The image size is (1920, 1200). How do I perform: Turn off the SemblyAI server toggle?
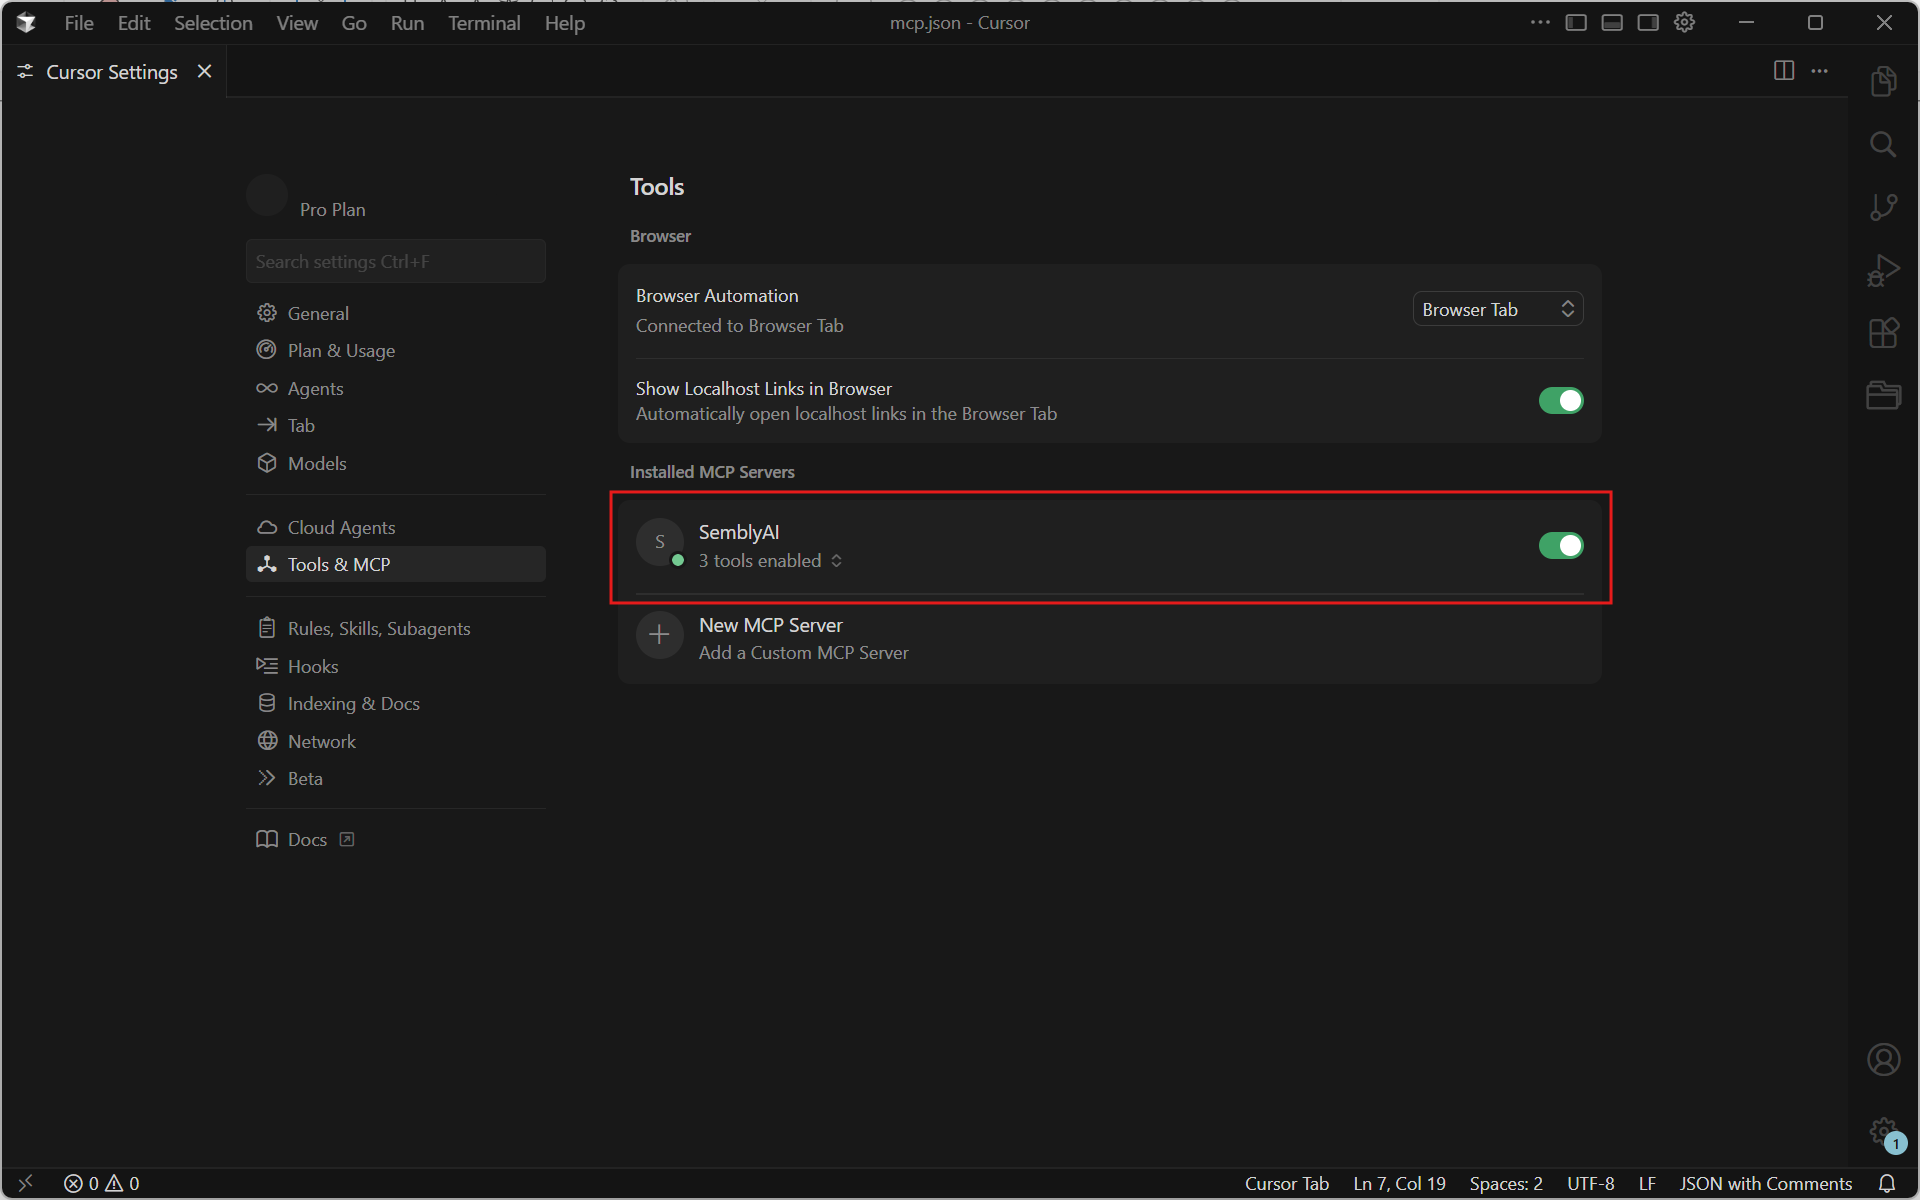click(1560, 546)
